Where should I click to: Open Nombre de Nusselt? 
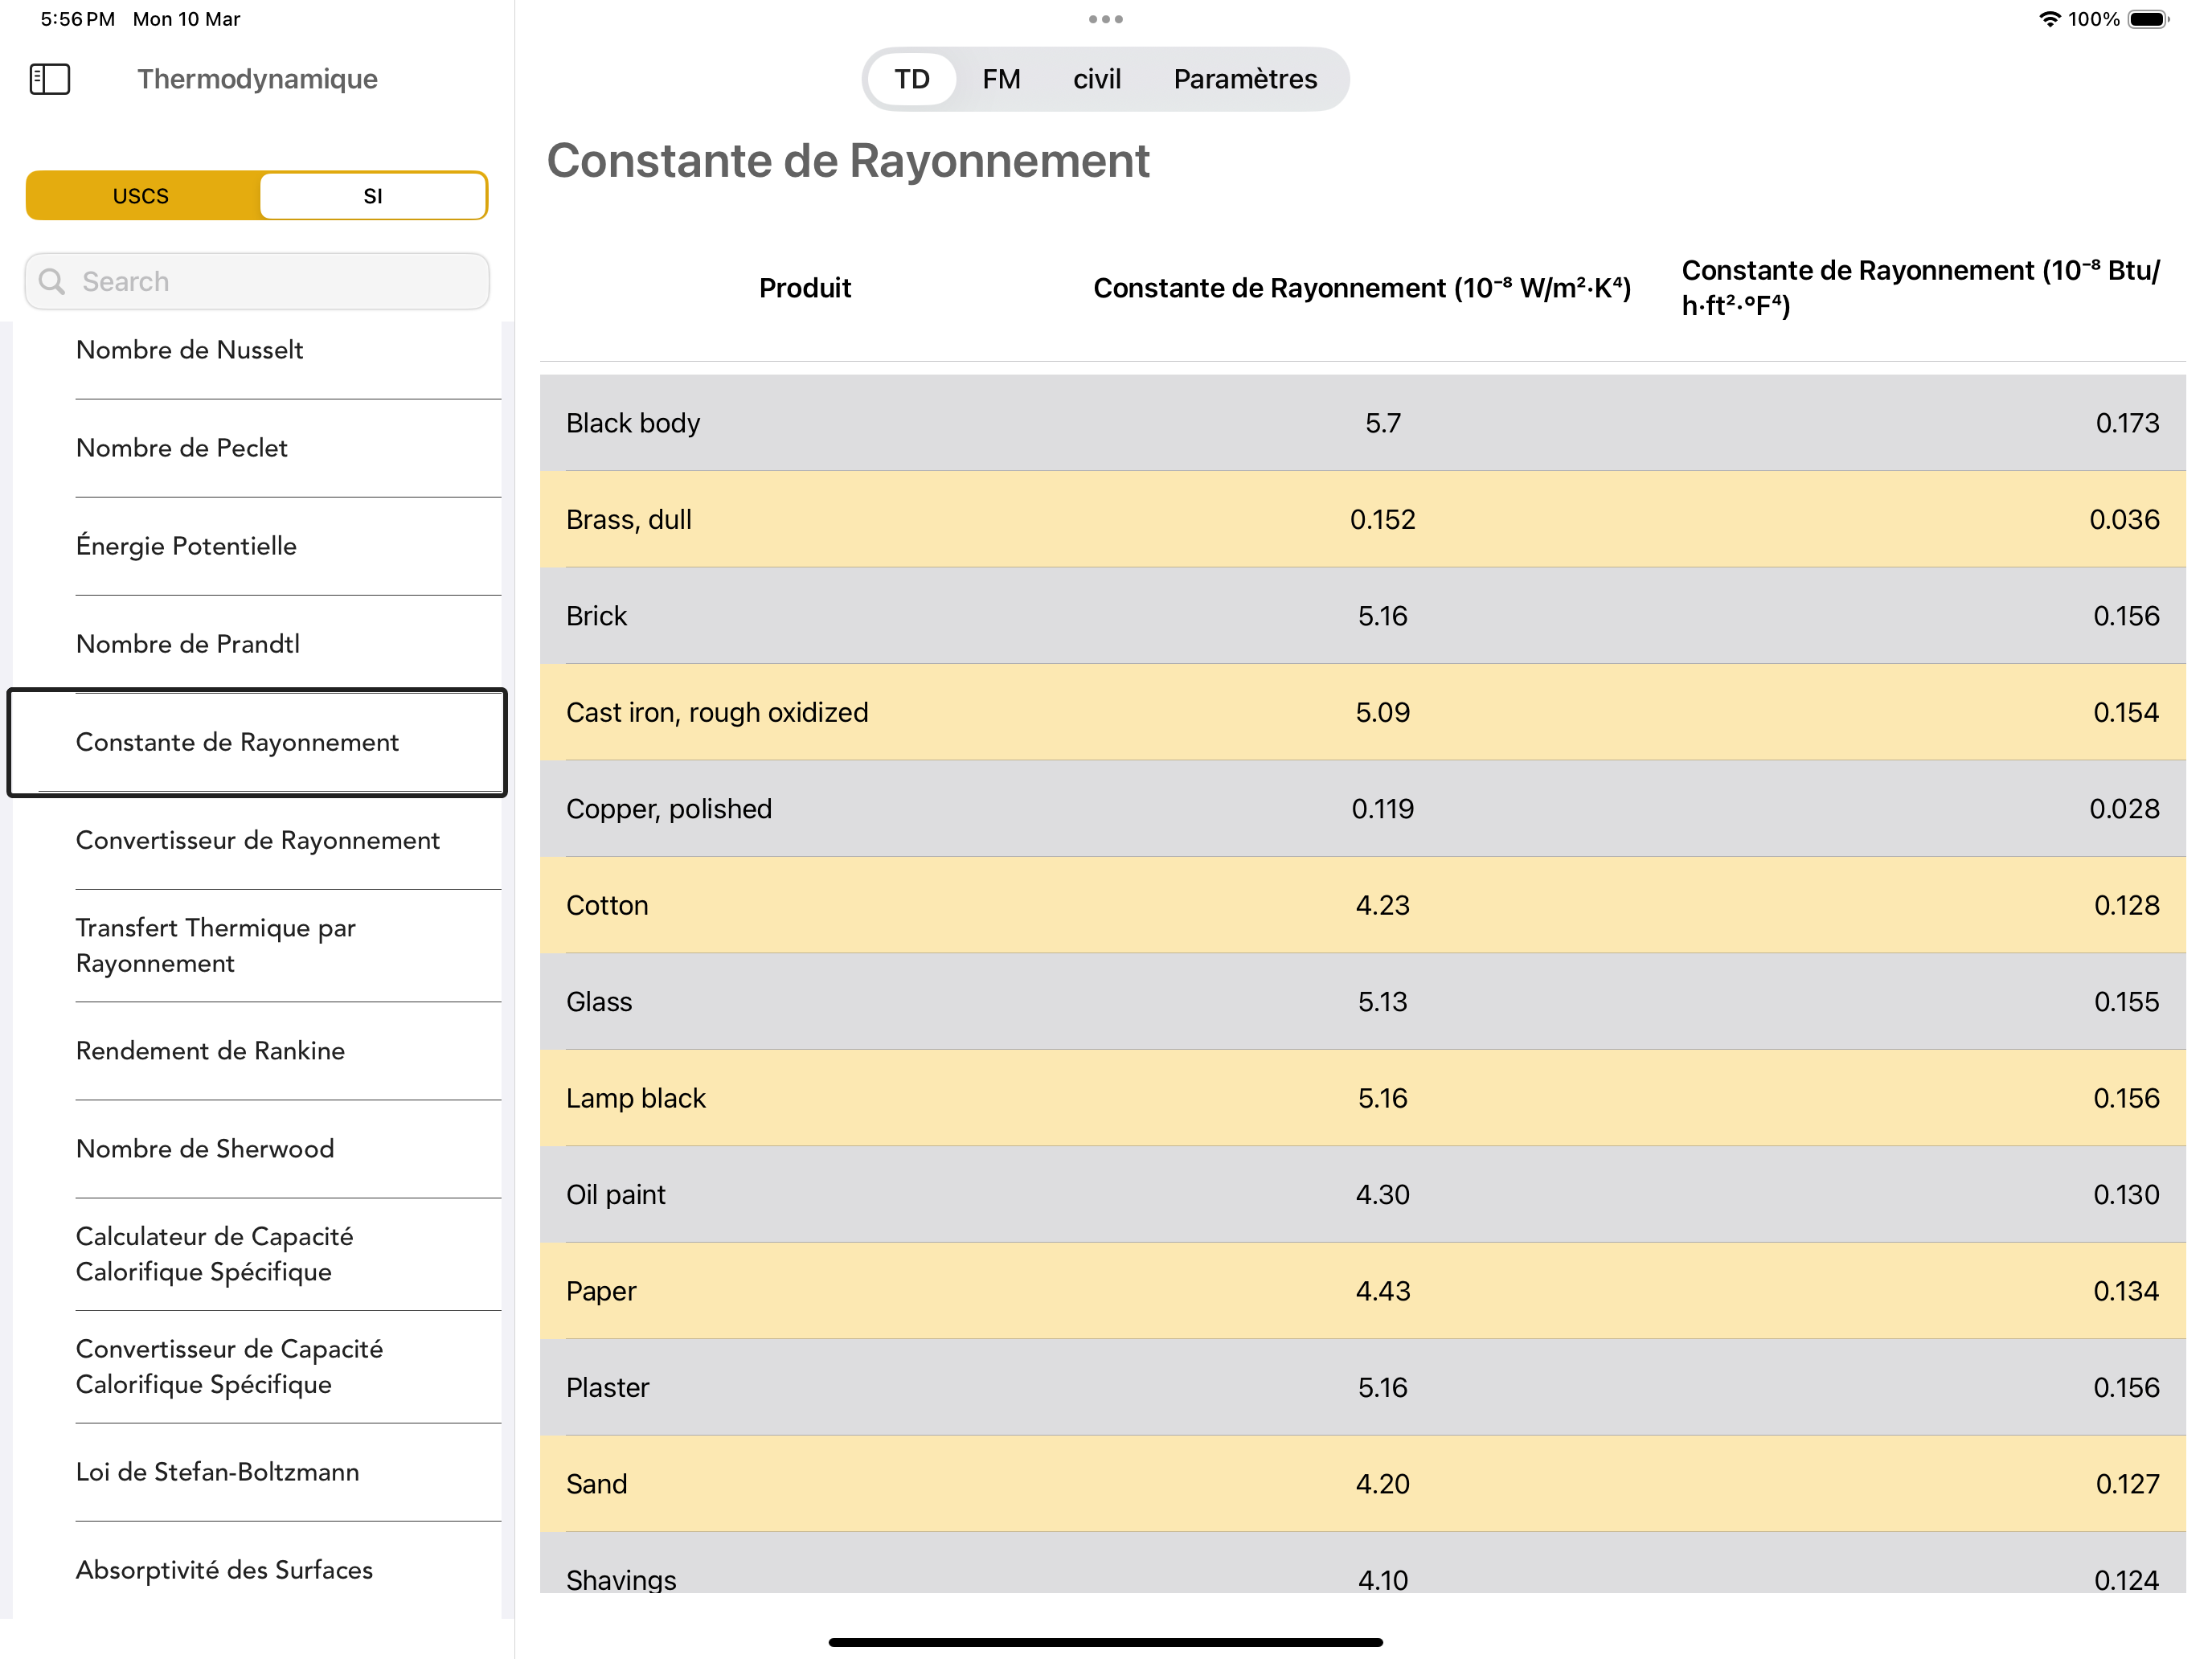coord(257,351)
